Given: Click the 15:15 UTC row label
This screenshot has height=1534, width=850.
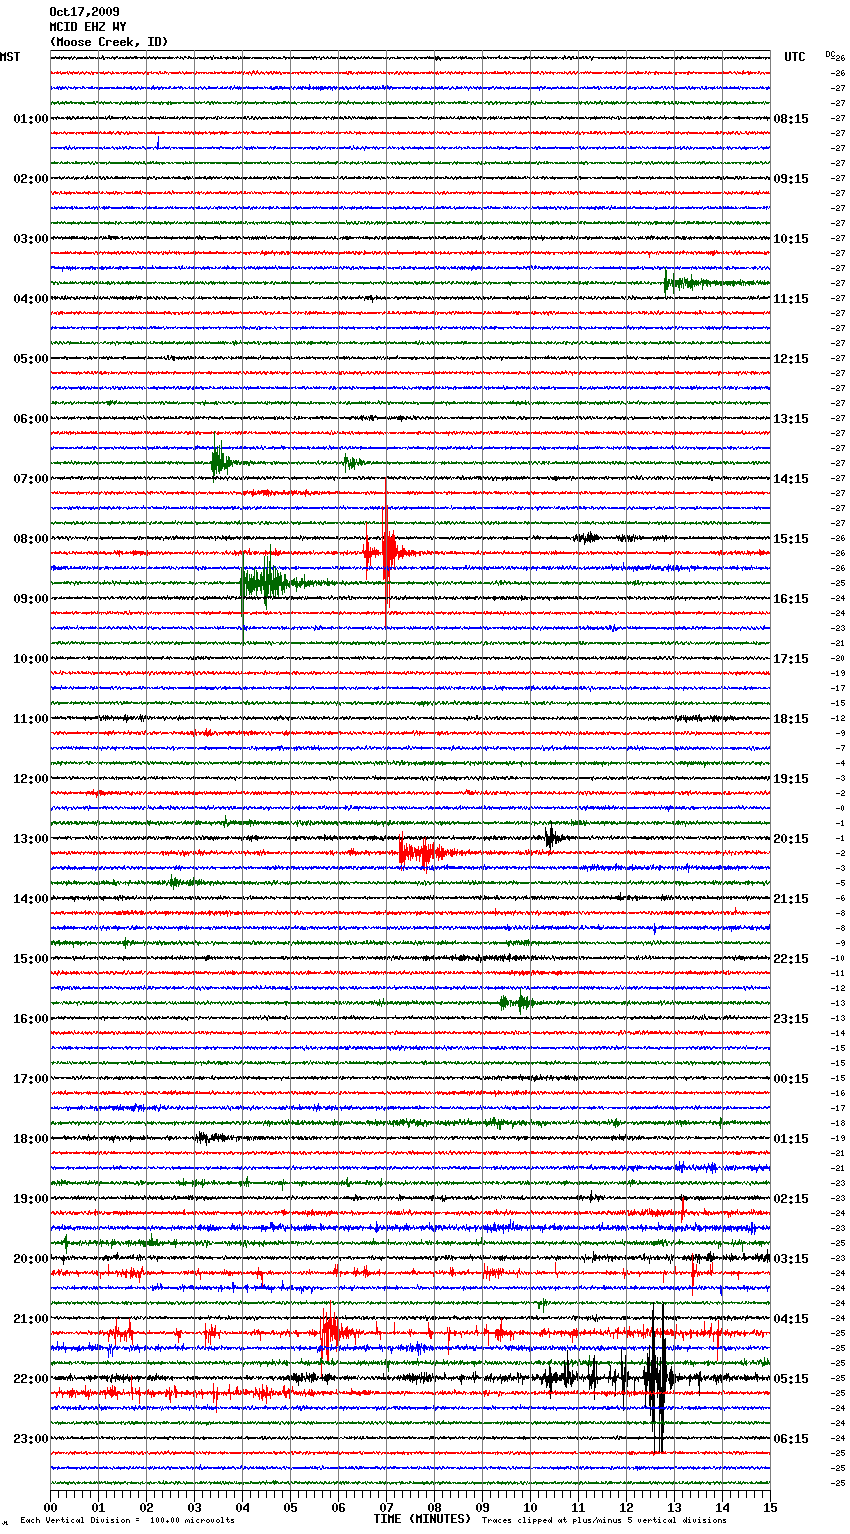Looking at the screenshot, I should pyautogui.click(x=791, y=539).
